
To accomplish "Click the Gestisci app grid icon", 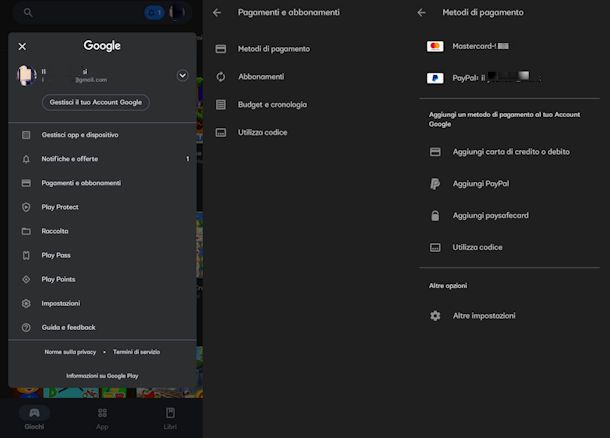I will [x=26, y=135].
